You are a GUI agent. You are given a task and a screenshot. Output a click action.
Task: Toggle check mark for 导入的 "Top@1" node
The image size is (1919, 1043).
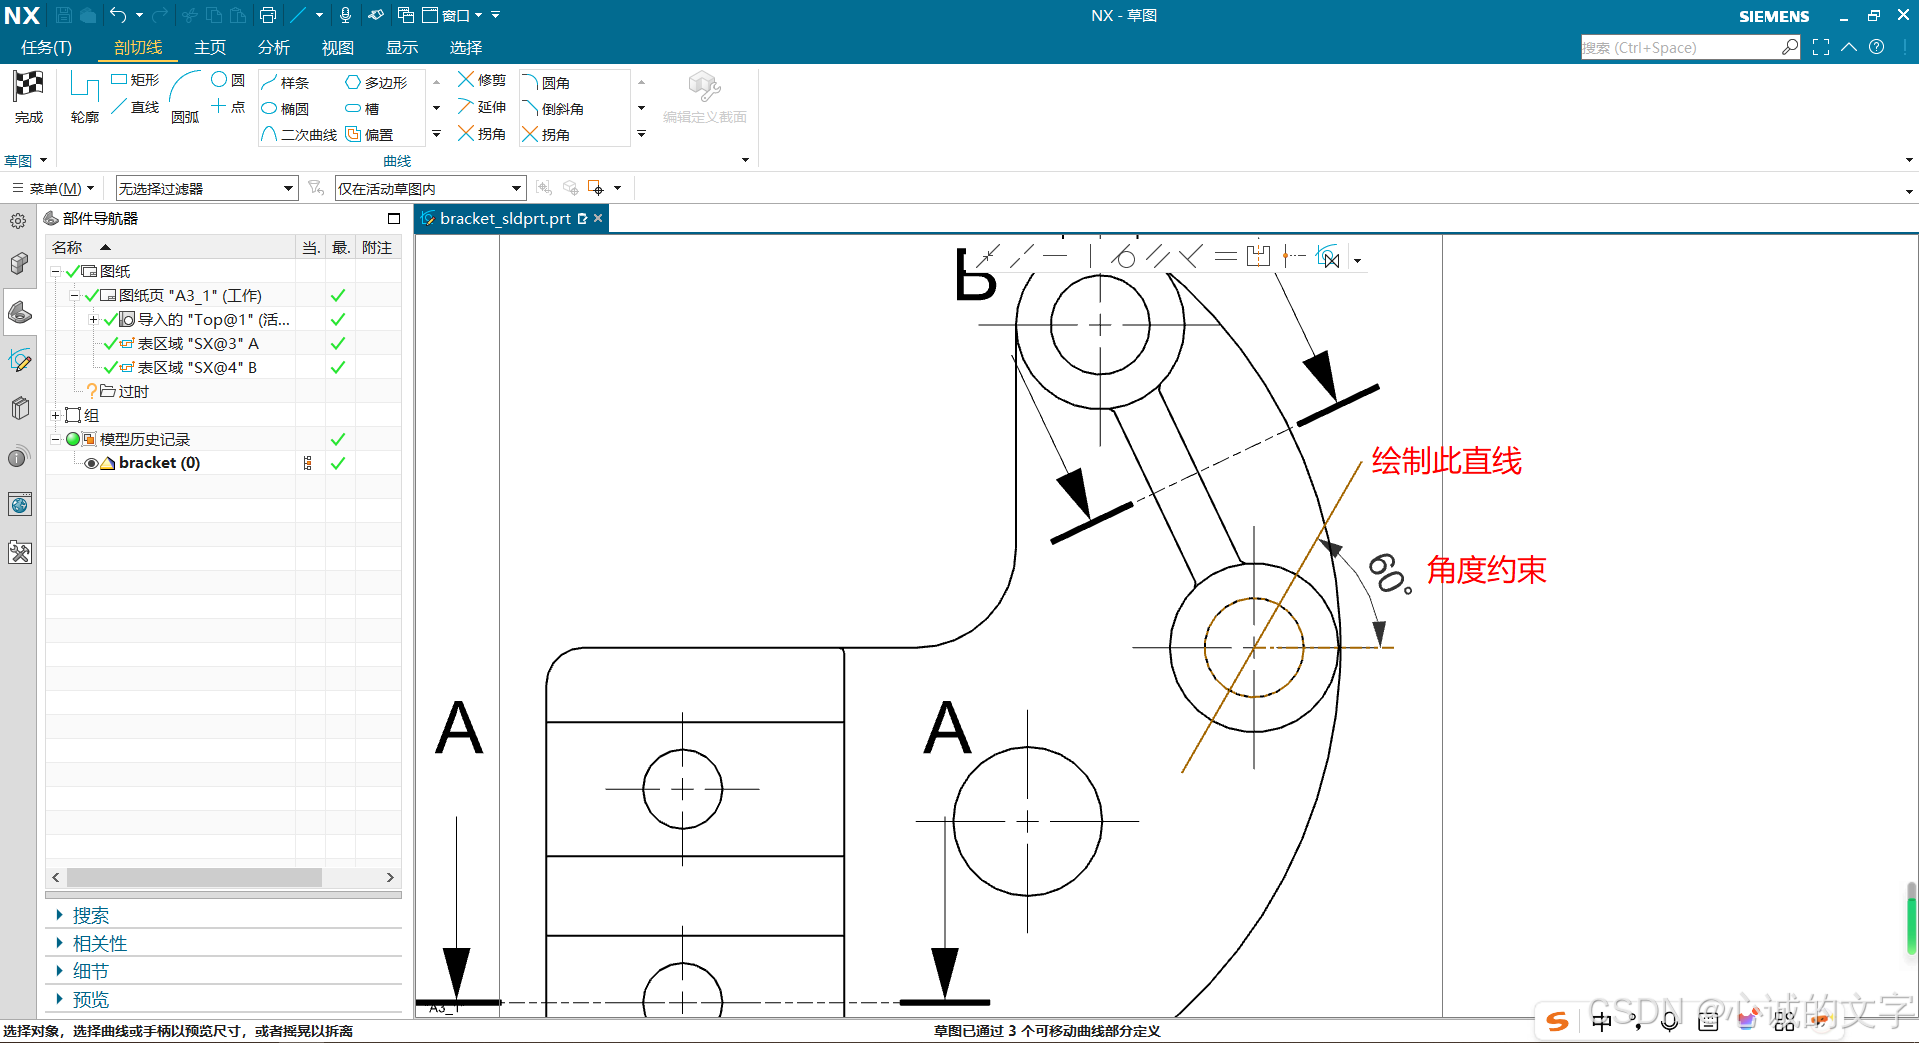[x=110, y=319]
